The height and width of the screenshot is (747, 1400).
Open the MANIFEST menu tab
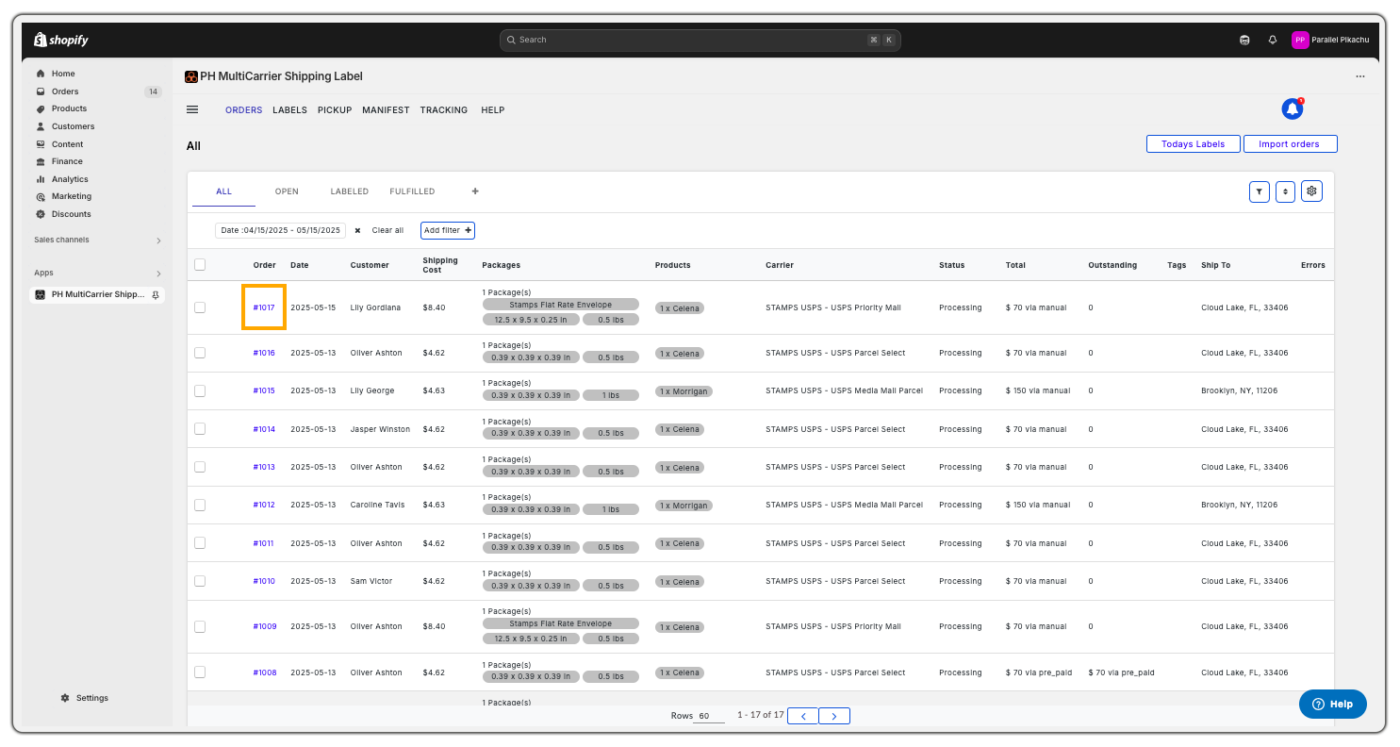[x=386, y=110]
